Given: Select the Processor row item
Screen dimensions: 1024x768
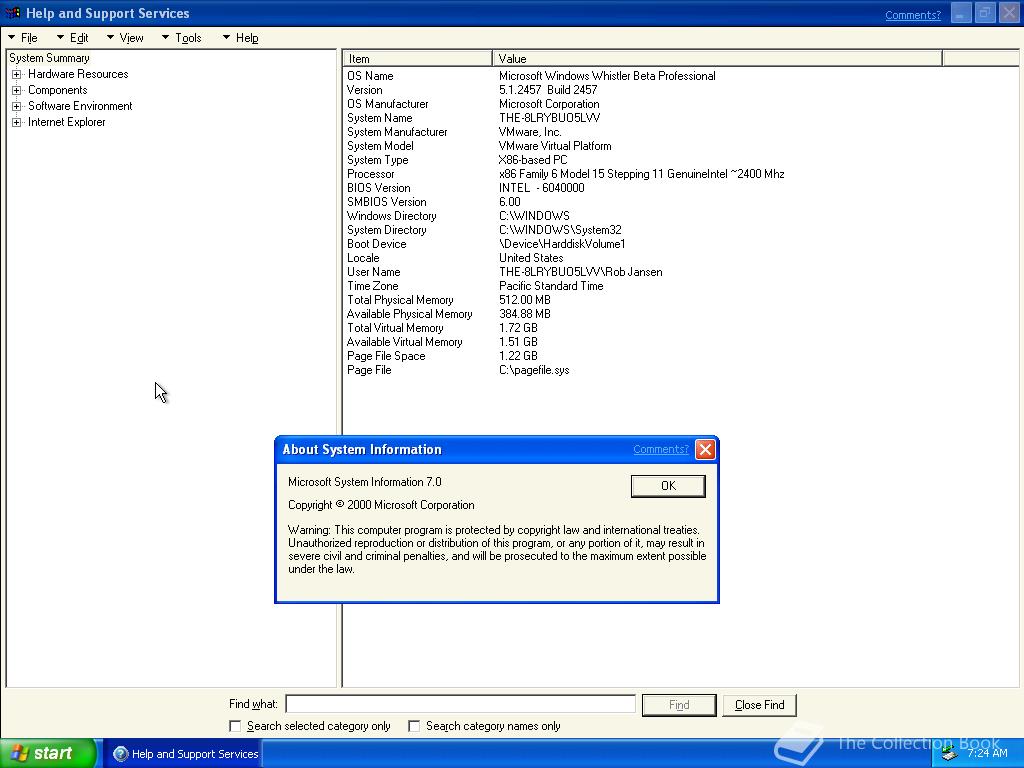Looking at the screenshot, I should (370, 174).
